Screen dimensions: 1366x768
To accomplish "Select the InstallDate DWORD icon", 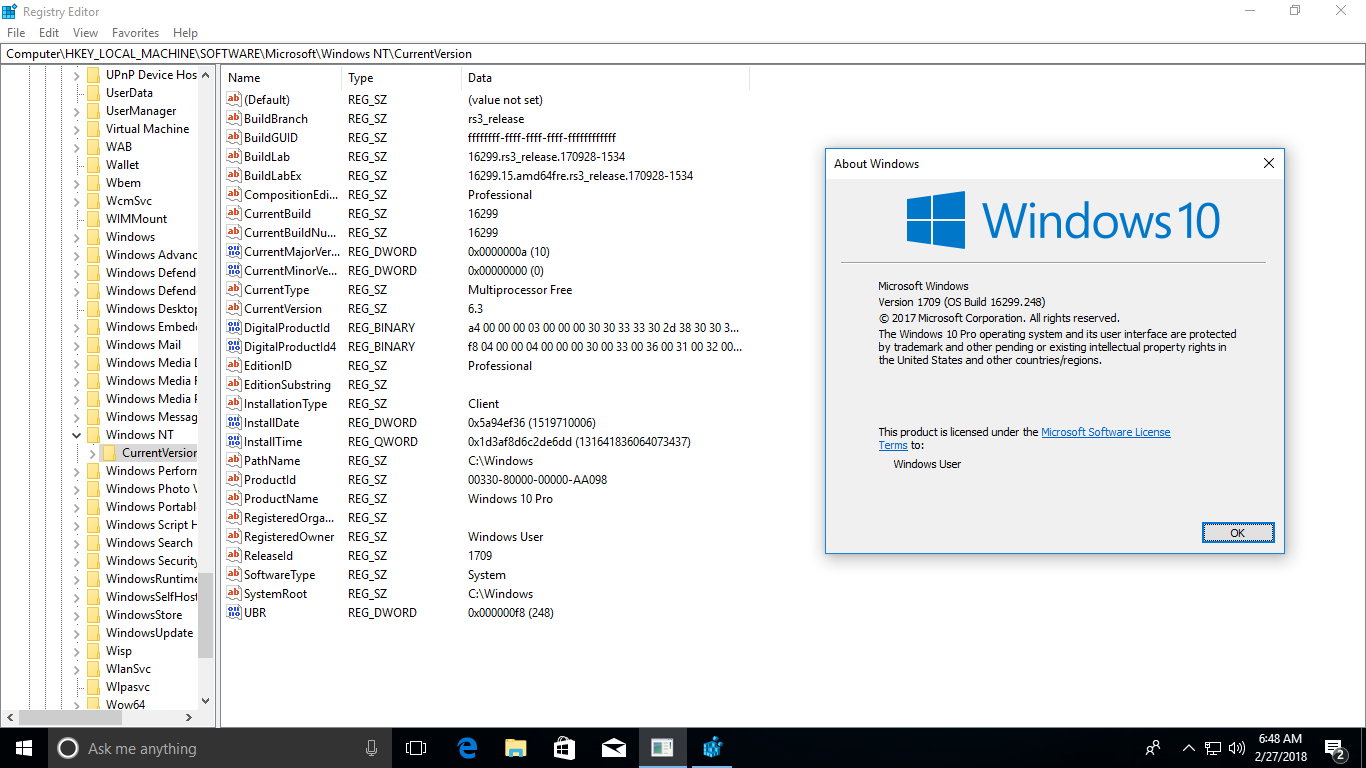I will pos(234,423).
